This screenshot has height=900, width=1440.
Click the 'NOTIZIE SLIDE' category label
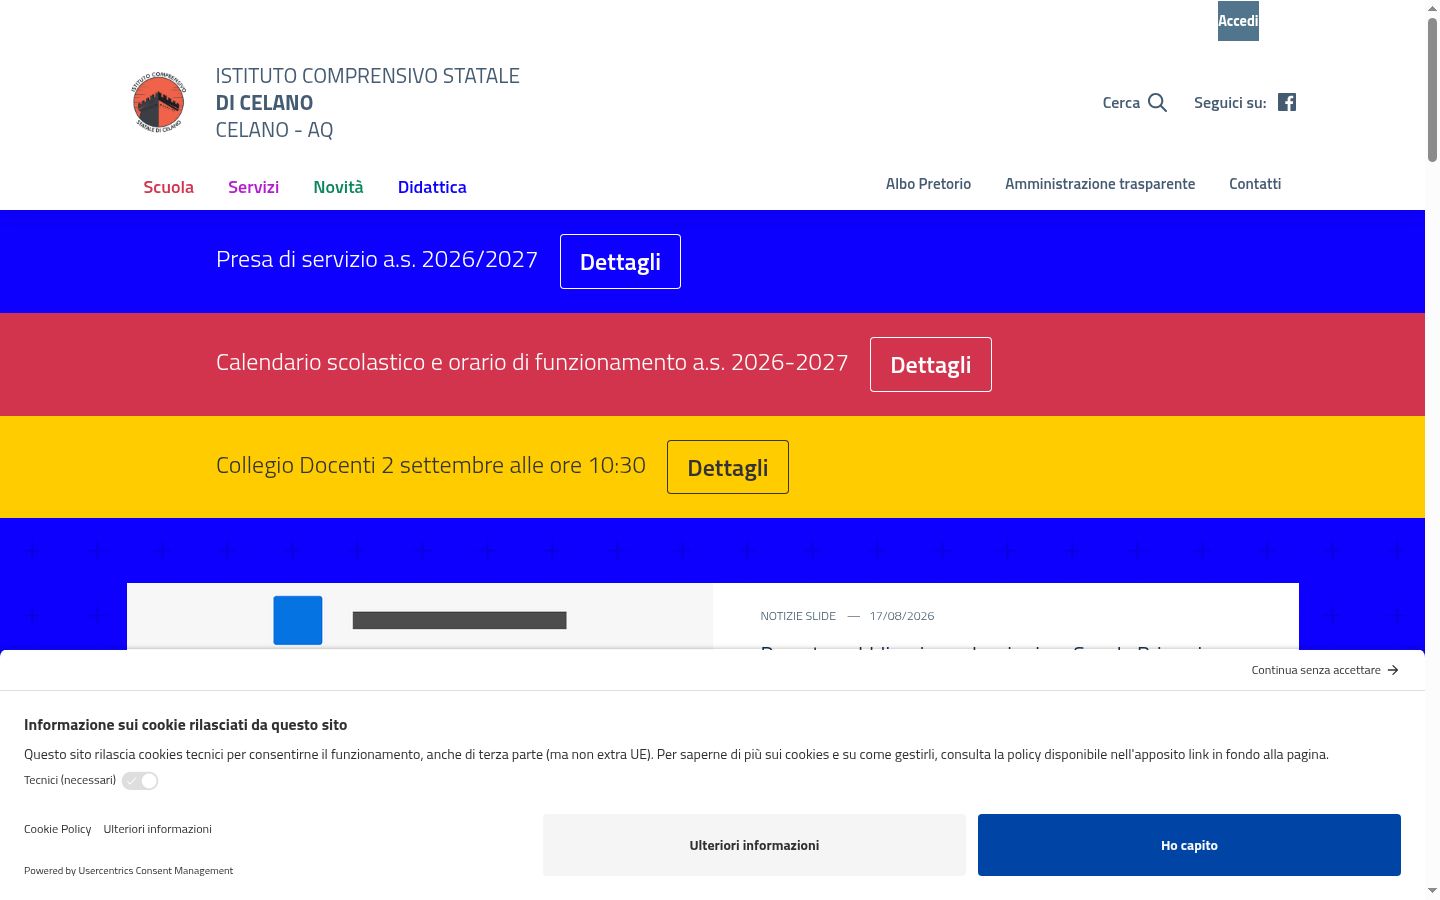[798, 616]
